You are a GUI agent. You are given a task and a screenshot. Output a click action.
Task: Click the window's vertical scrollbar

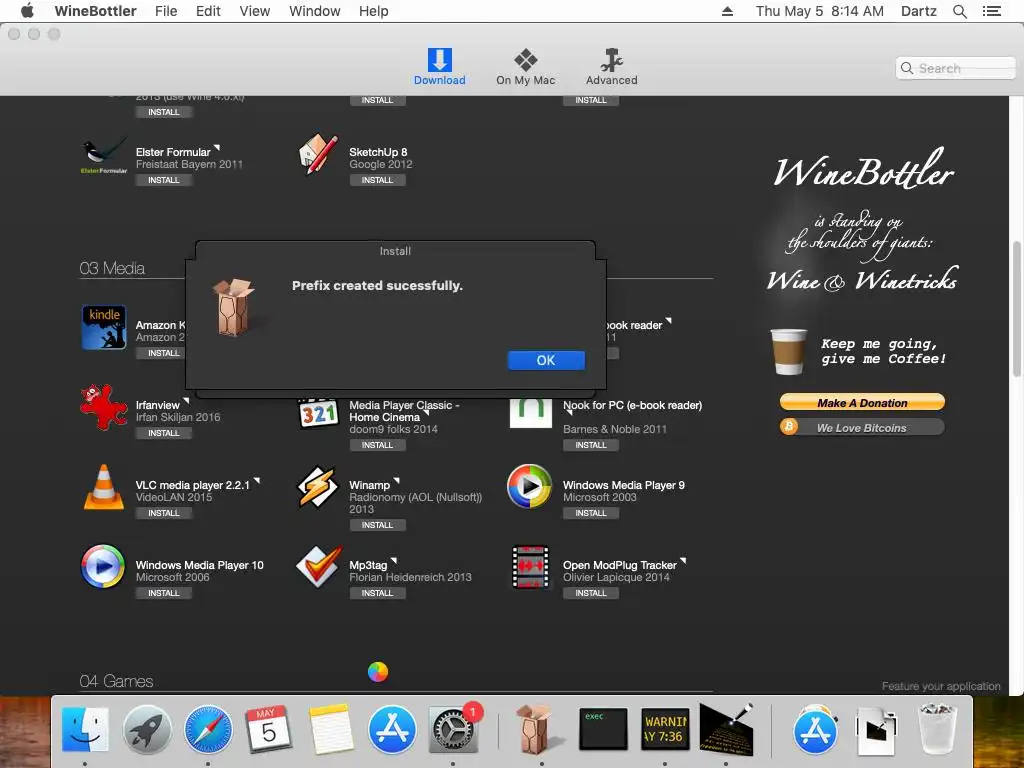coord(1016,308)
